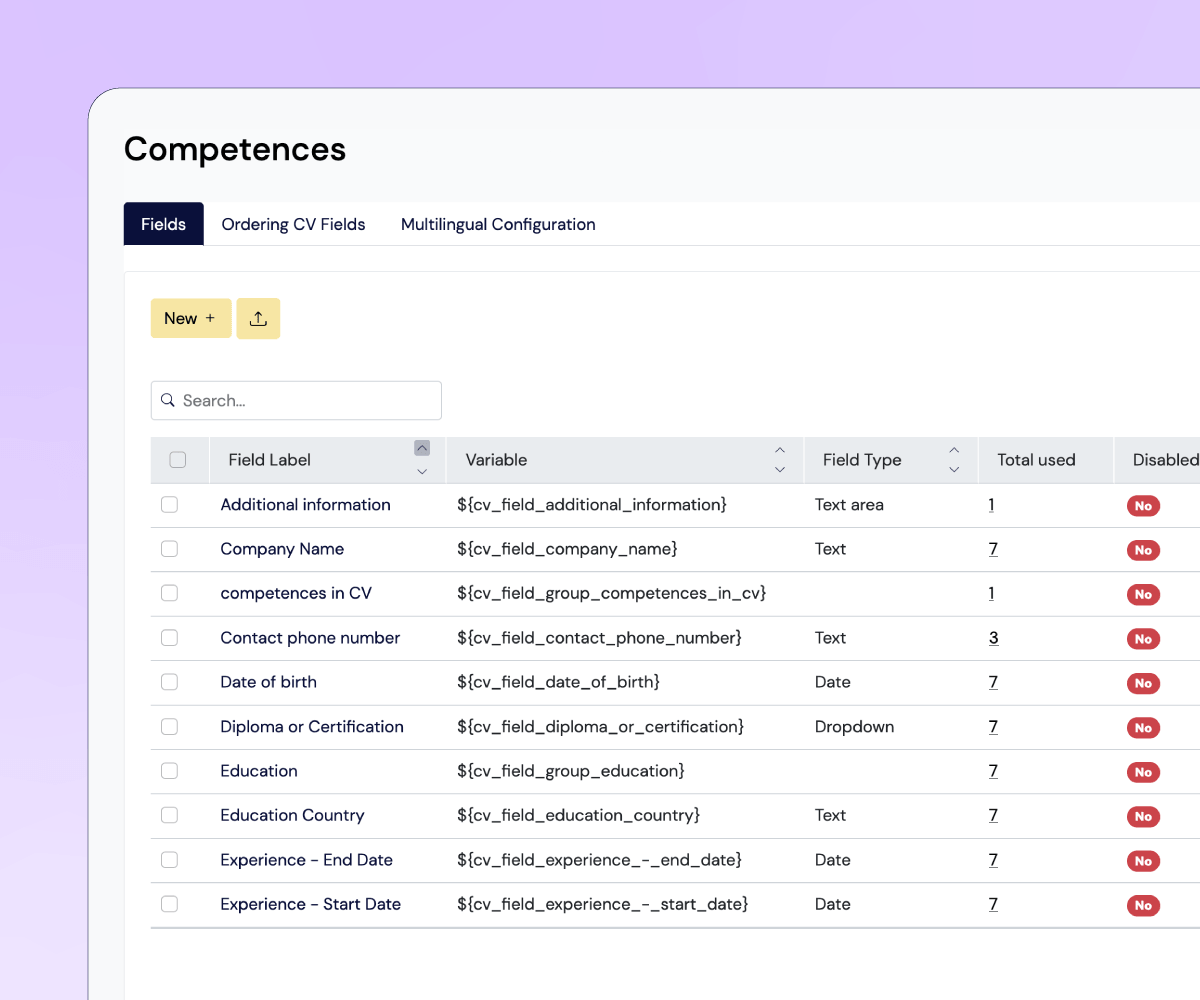Click total used count for competences in CV

coord(991,593)
